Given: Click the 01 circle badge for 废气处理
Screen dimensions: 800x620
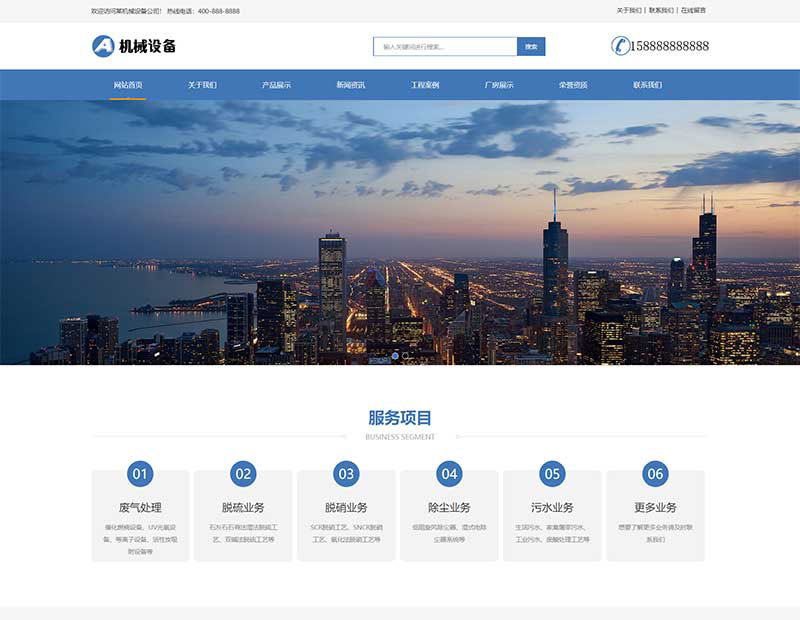Looking at the screenshot, I should pos(140,474).
